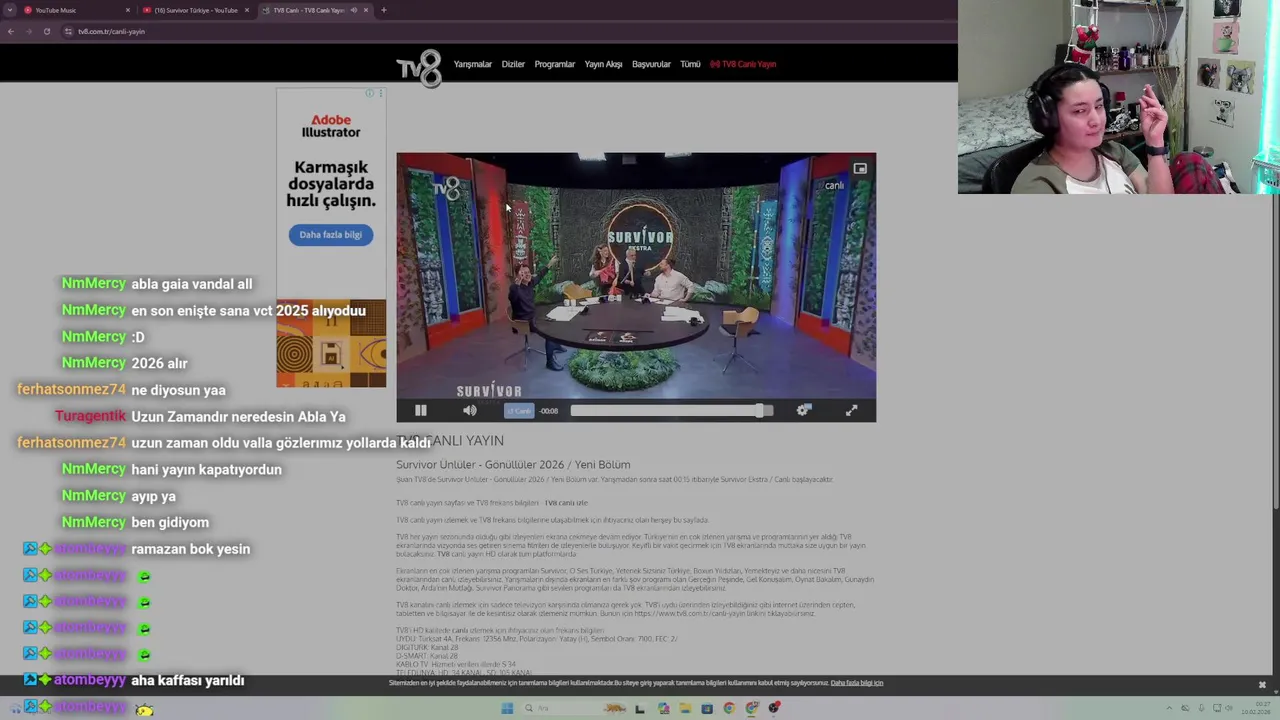Open the Yarışmalar menu

coord(473,64)
